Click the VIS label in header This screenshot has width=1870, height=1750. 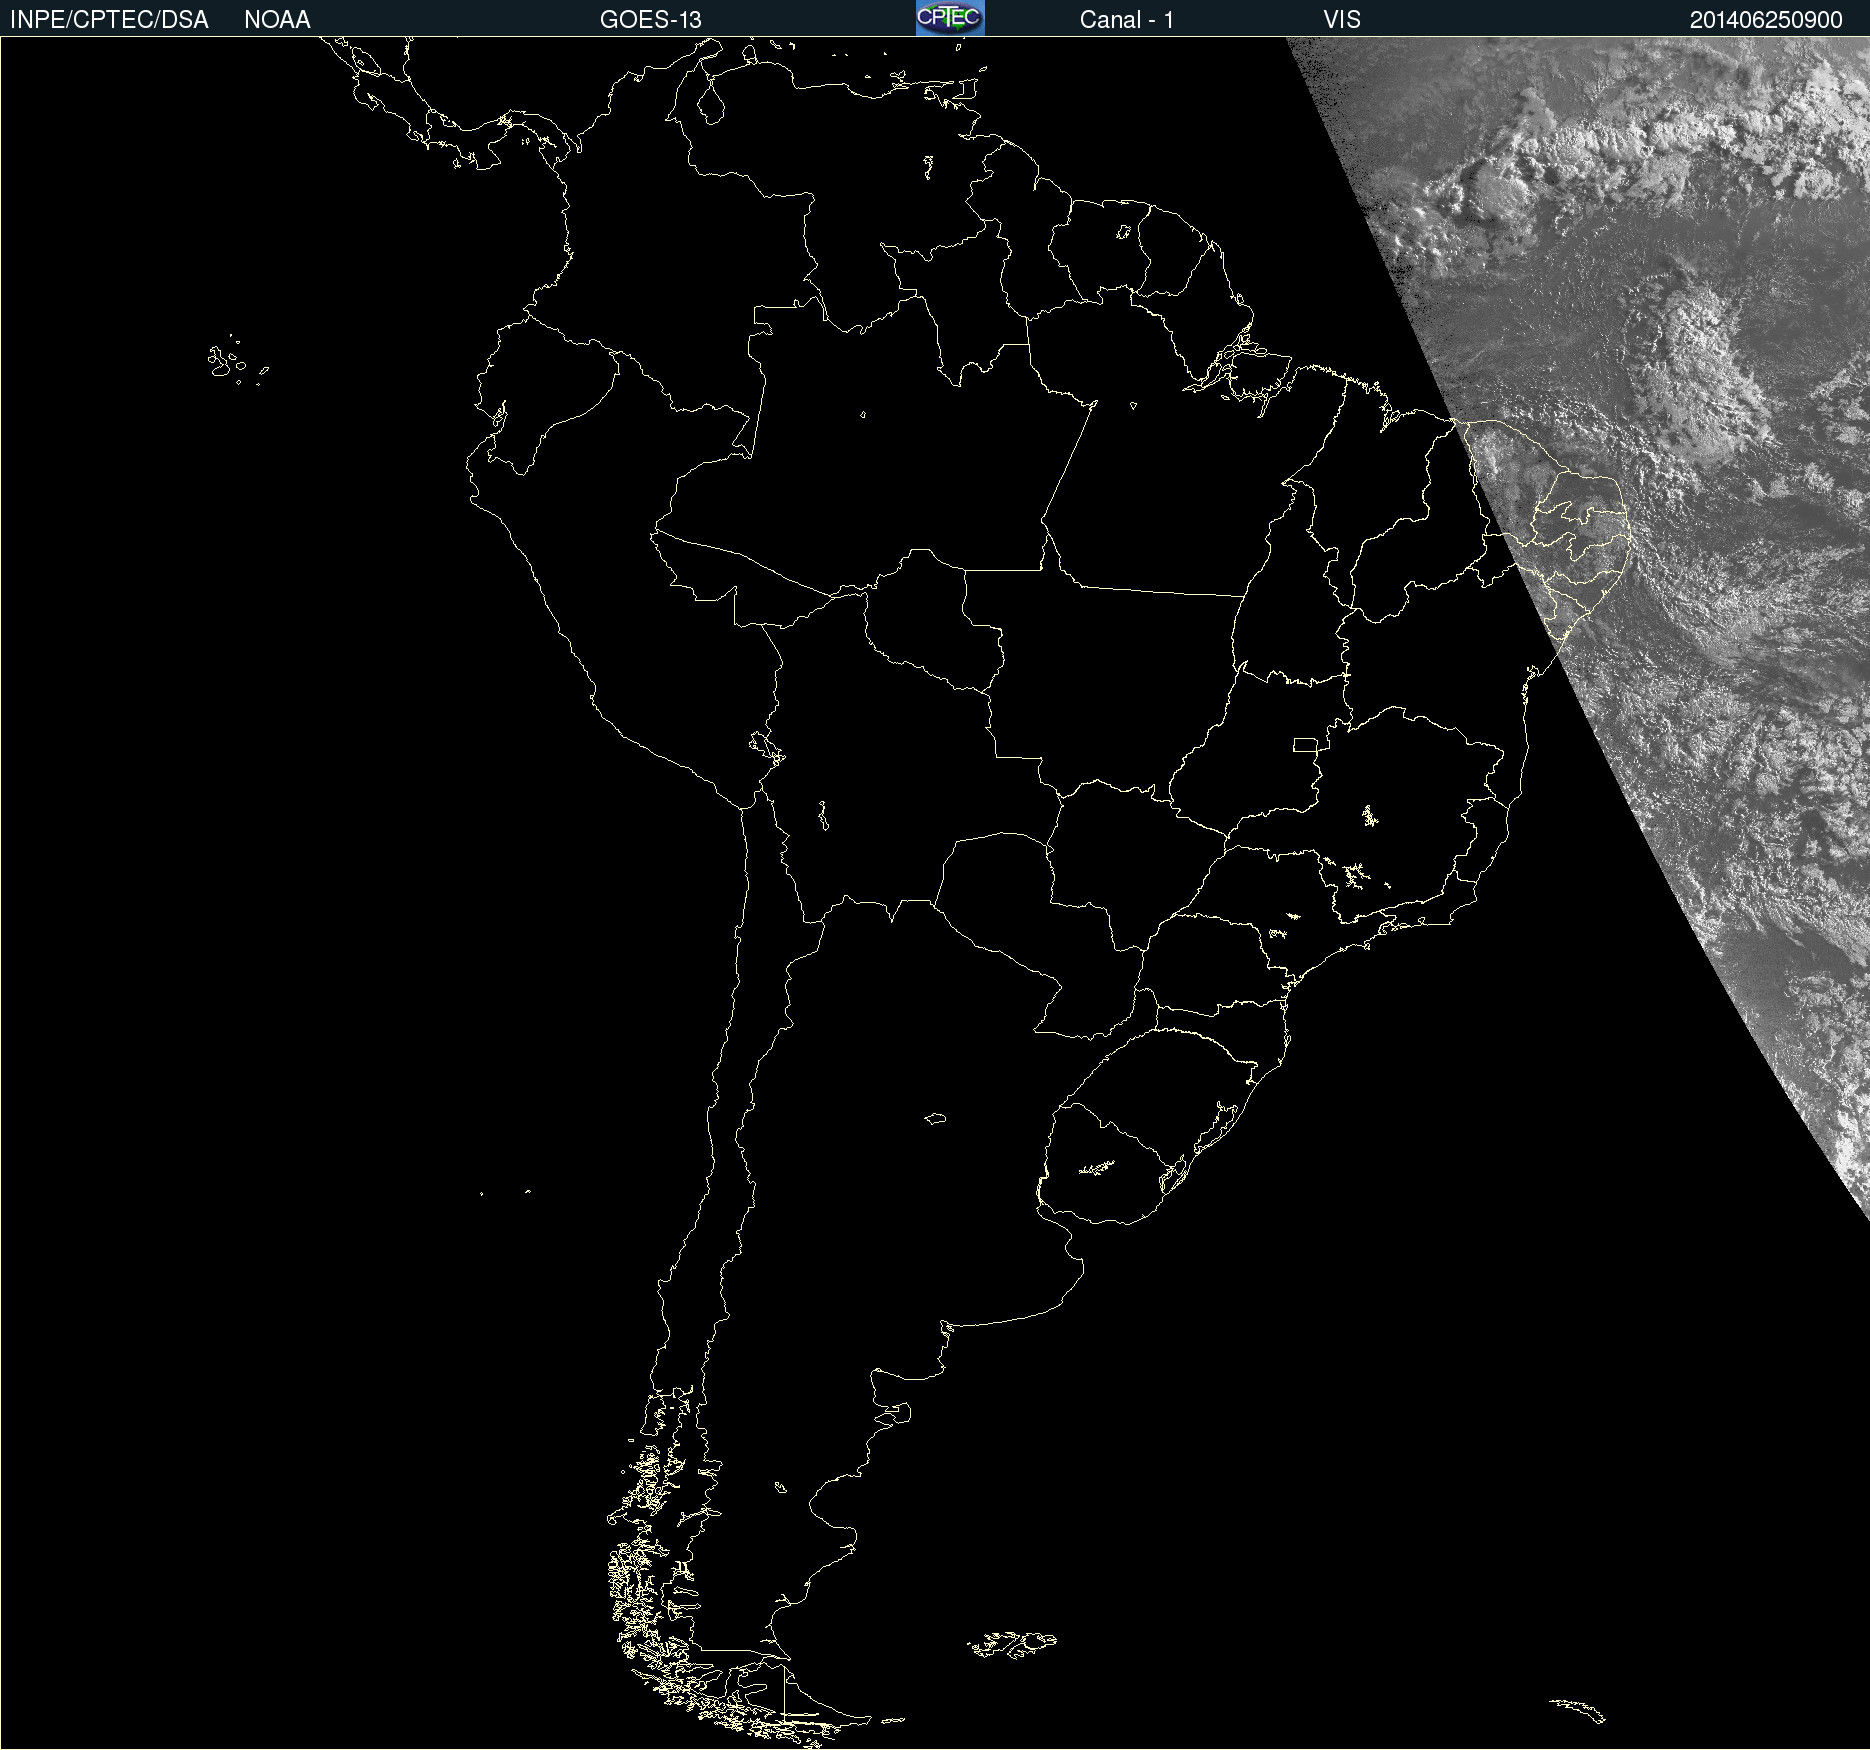(x=1341, y=20)
